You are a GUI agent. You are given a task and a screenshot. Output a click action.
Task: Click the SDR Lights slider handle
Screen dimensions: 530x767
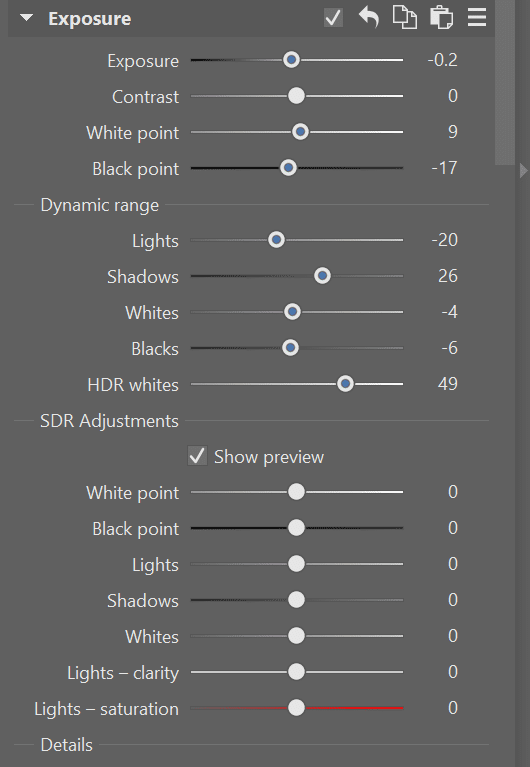(296, 564)
